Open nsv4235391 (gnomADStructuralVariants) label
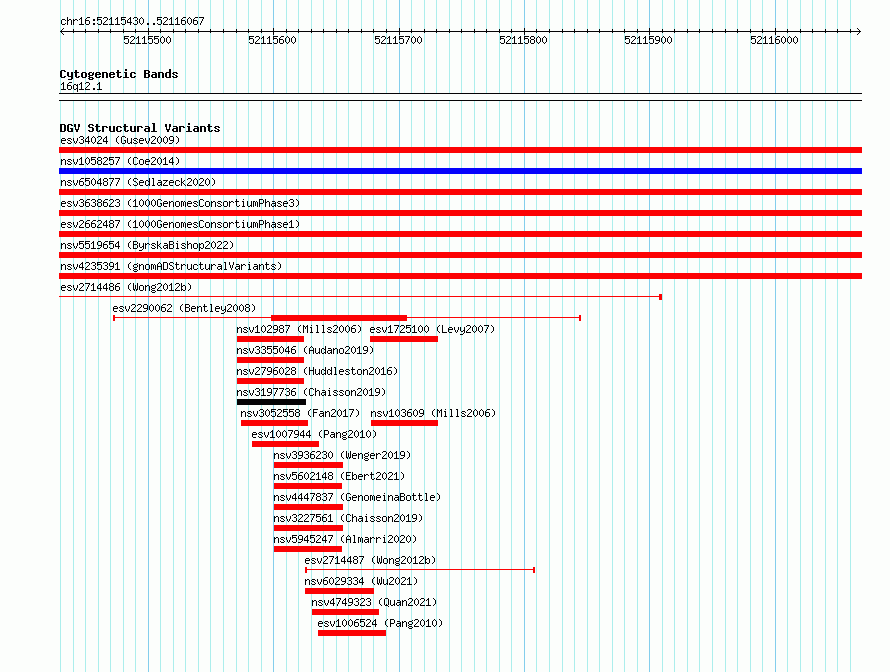 pyautogui.click(x=171, y=266)
